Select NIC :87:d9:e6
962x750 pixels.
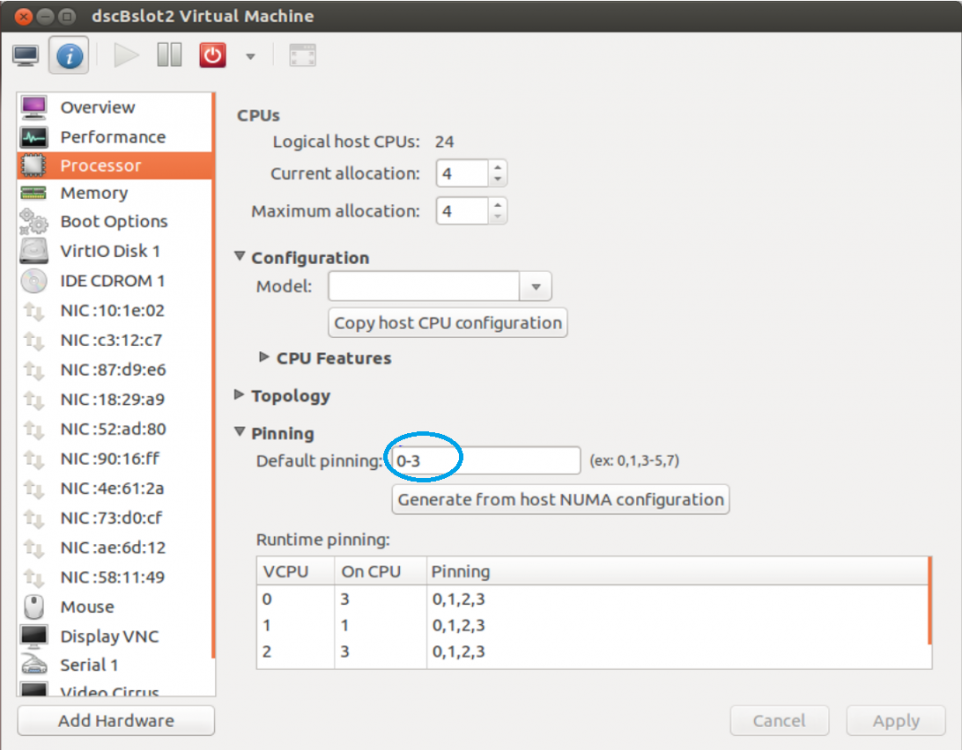[x=115, y=370]
